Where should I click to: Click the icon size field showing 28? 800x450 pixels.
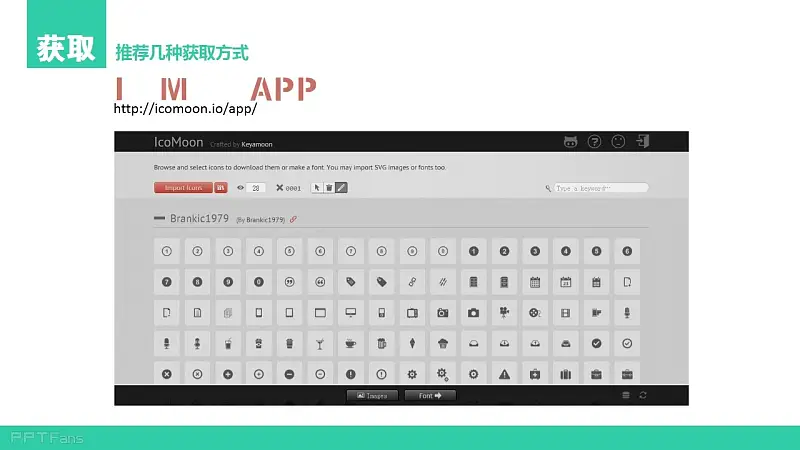(256, 188)
